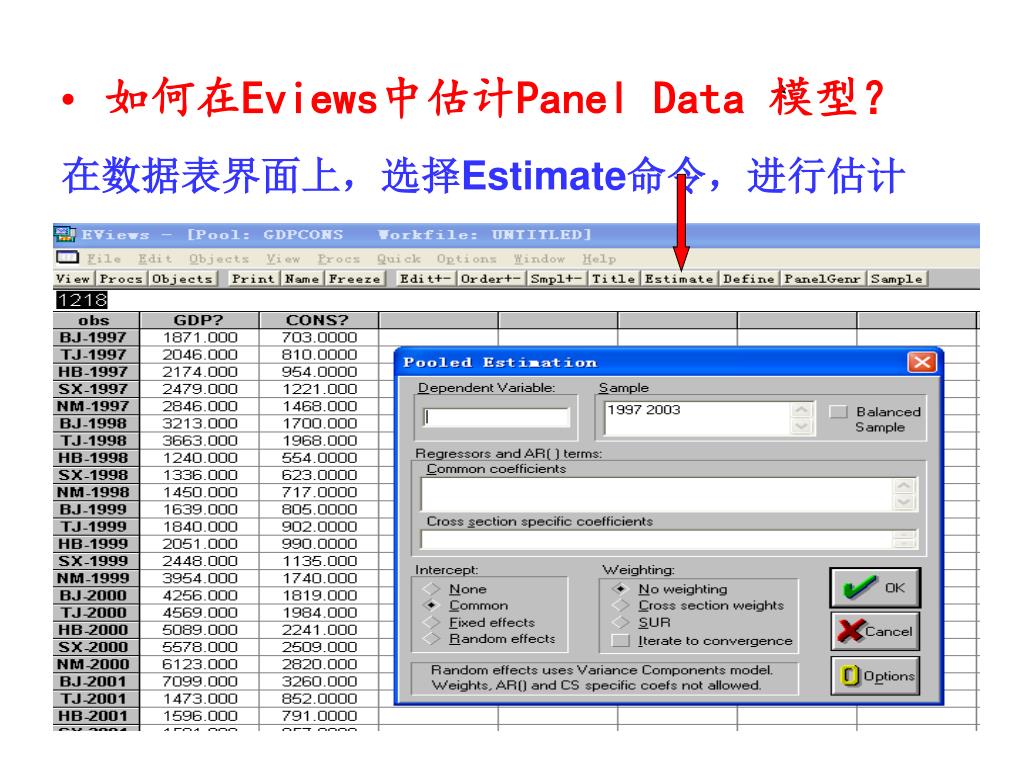Toggle Smpl+- on toolbar
Image resolution: width=1024 pixels, height=768 pixels.
(x=556, y=279)
